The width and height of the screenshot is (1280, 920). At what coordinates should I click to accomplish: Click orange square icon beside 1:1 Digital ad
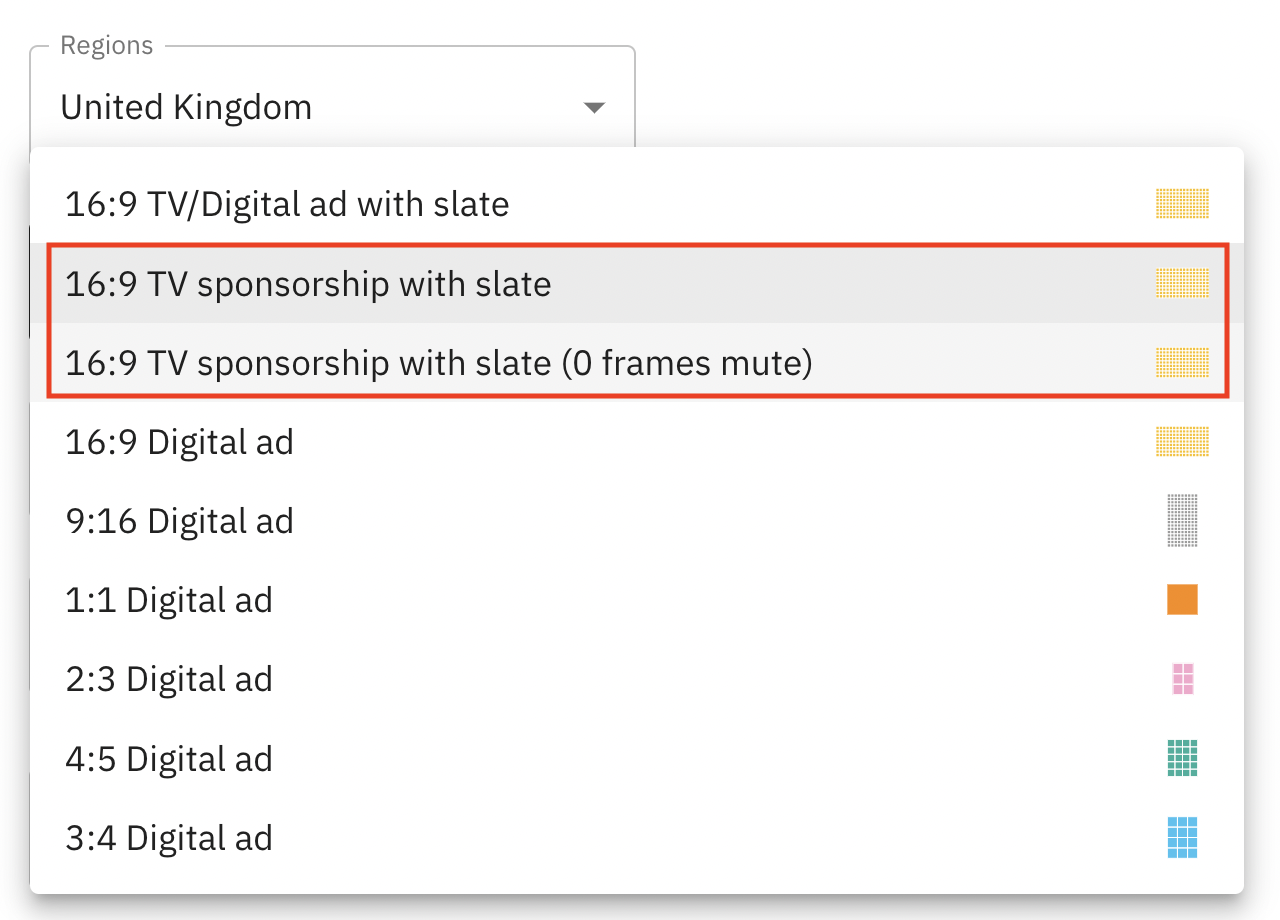click(x=1182, y=600)
